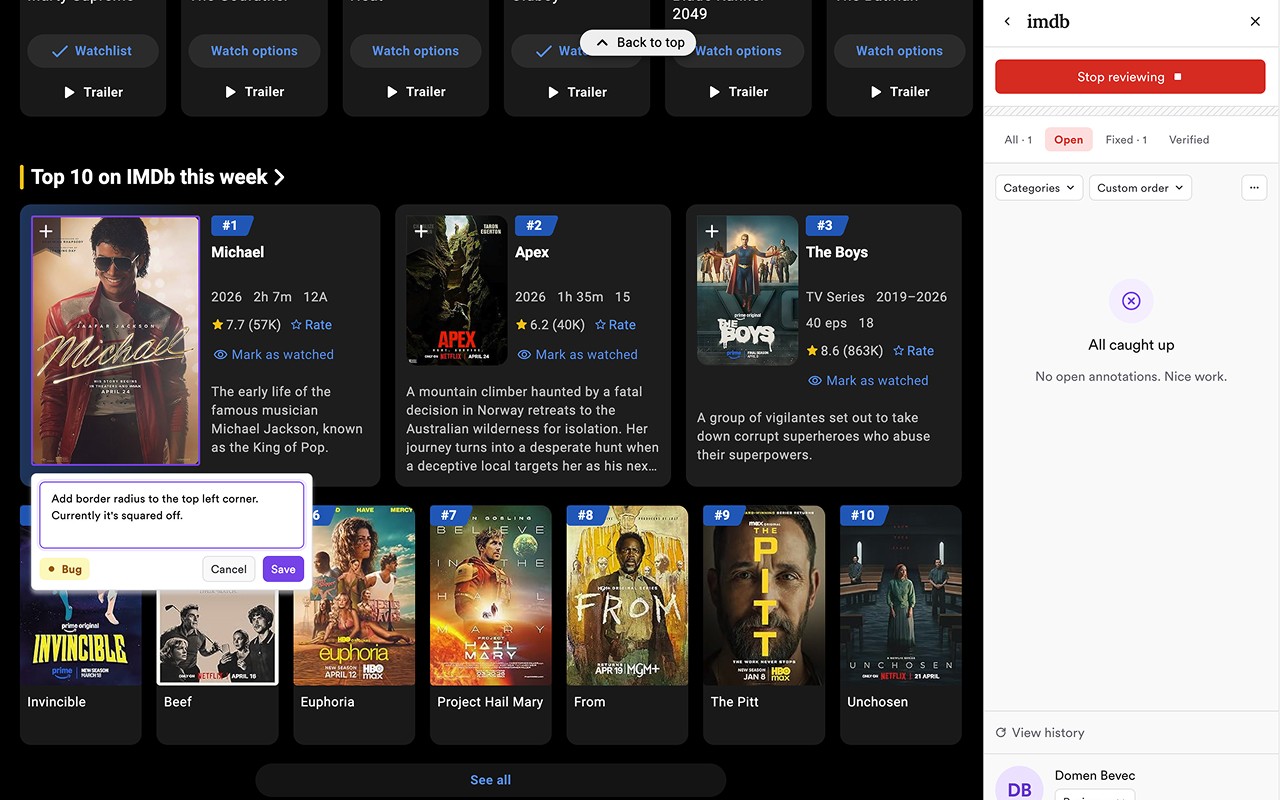This screenshot has width=1280, height=800.
Task: Open The Boys poster
Action: point(747,291)
